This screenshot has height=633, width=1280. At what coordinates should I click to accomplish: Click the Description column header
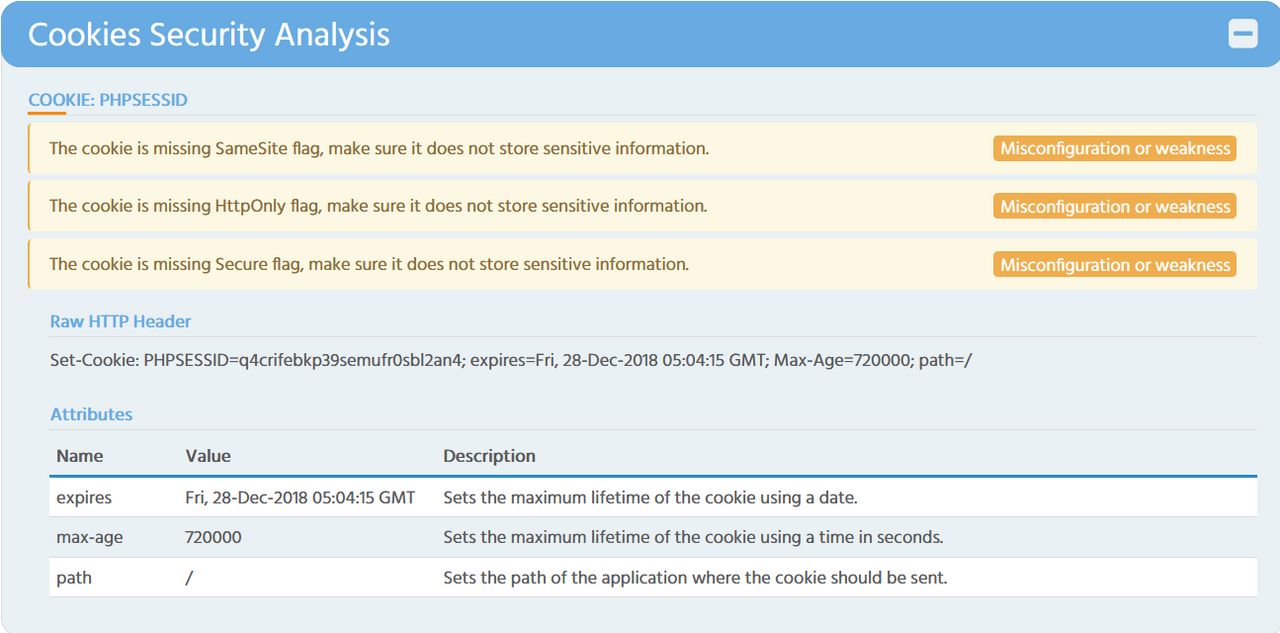489,456
